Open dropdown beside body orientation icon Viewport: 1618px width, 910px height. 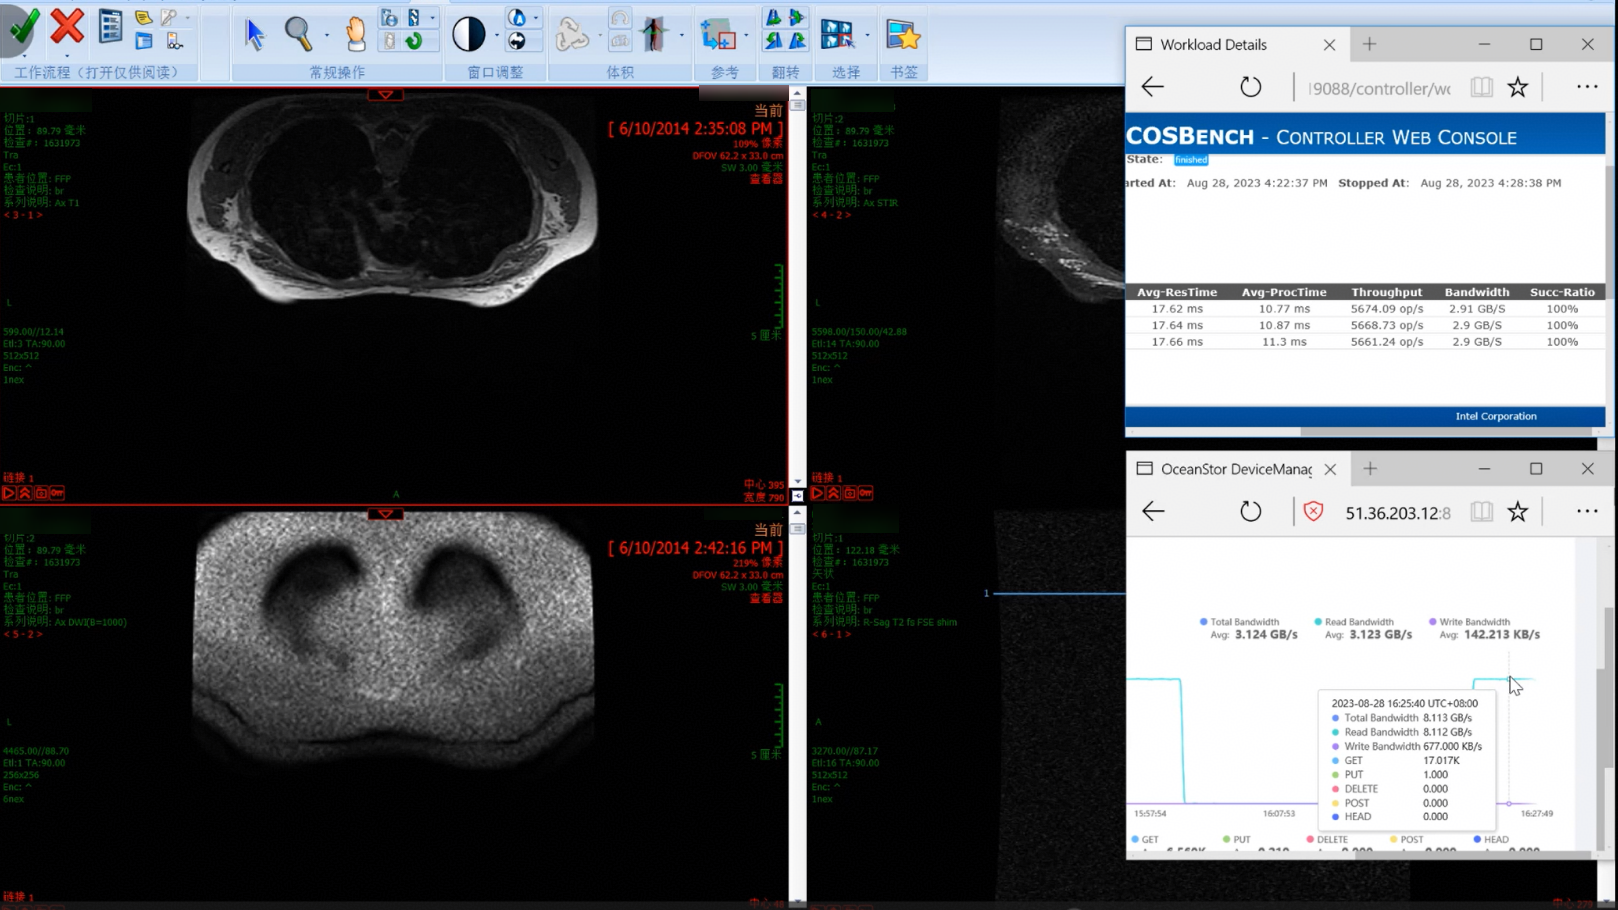click(682, 36)
